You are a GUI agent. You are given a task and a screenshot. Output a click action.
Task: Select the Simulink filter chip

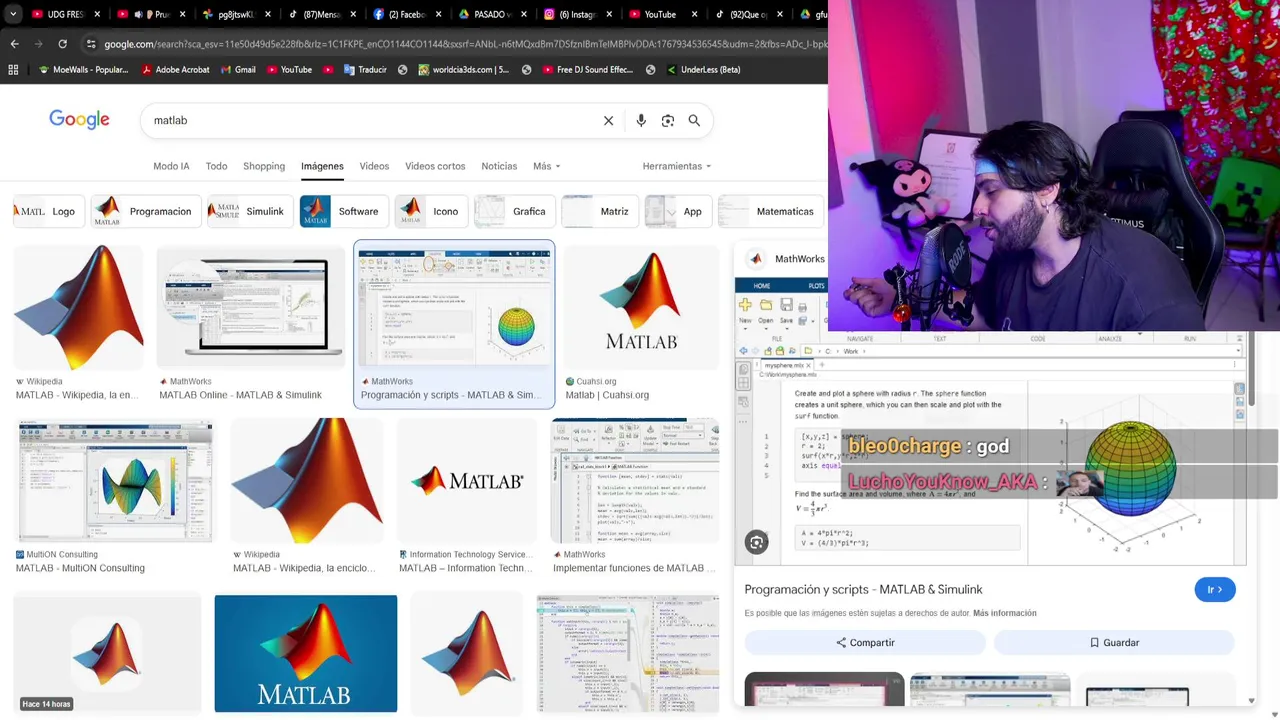(250, 211)
